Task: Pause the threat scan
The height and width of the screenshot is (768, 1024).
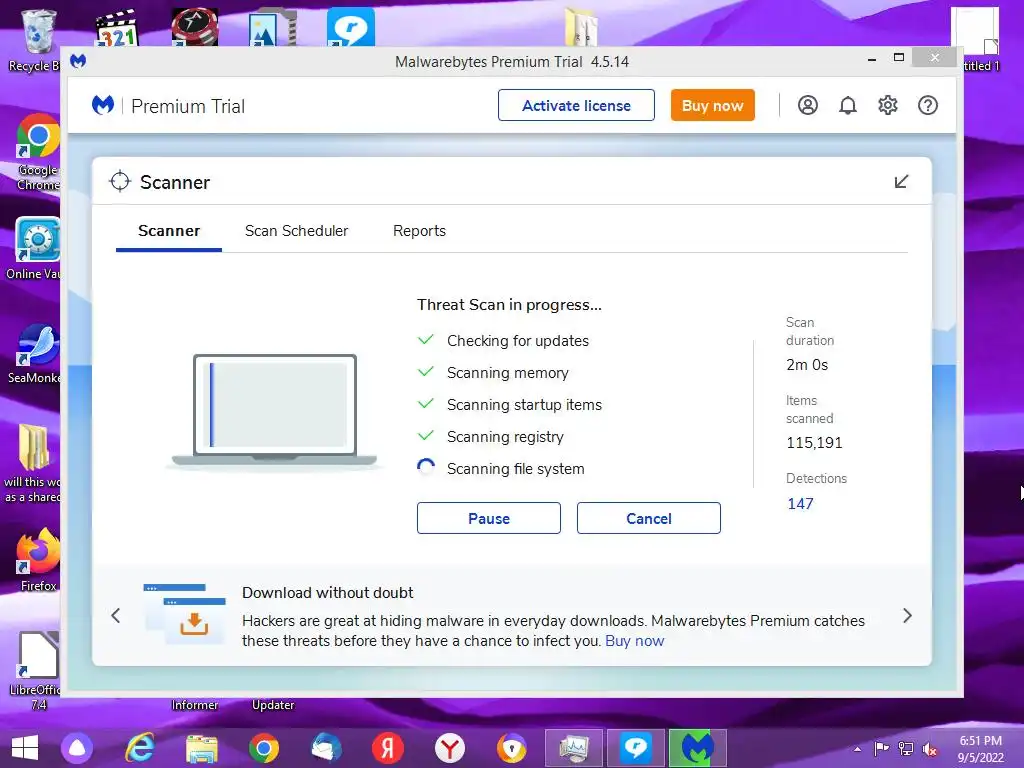Action: (488, 518)
